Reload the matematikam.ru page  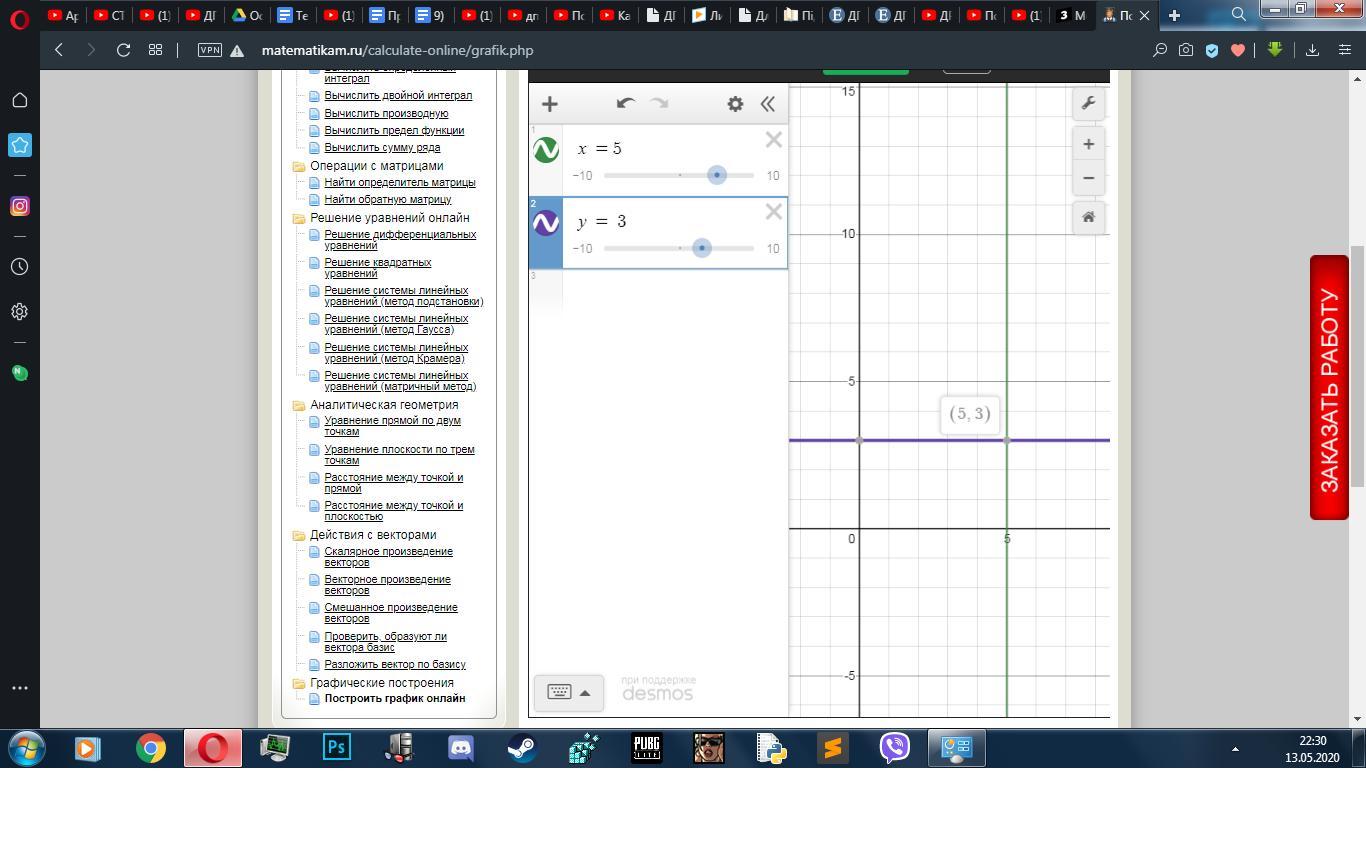(x=124, y=50)
